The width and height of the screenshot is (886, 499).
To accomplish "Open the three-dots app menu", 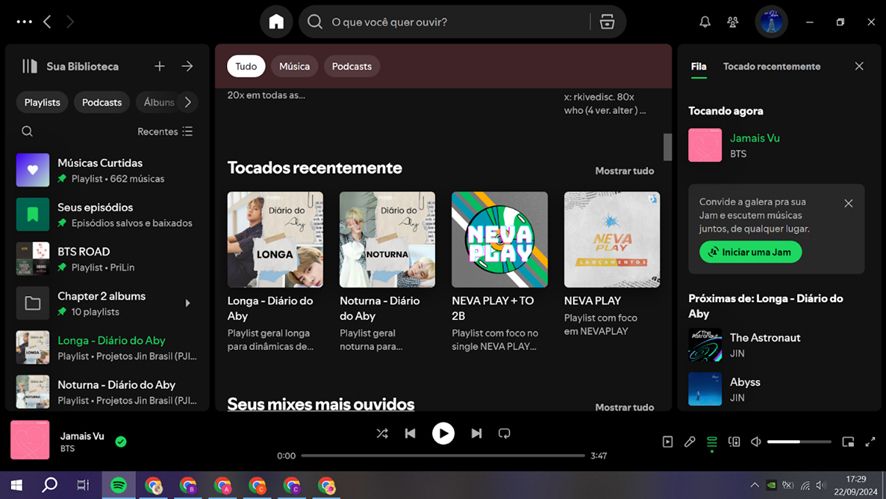I will point(24,21).
